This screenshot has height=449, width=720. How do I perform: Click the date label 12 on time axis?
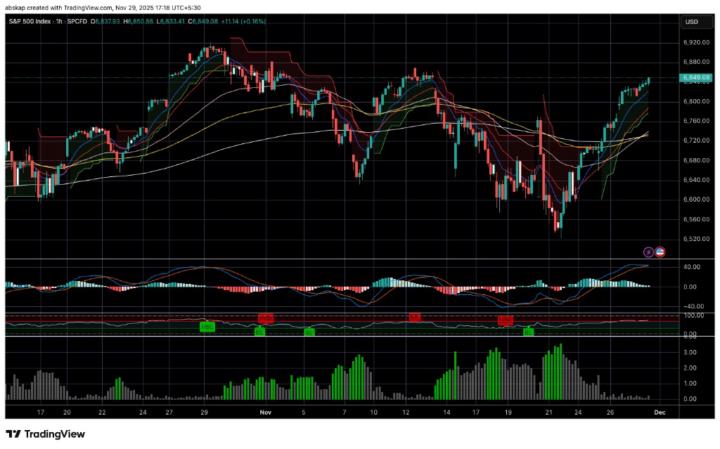coord(406,412)
